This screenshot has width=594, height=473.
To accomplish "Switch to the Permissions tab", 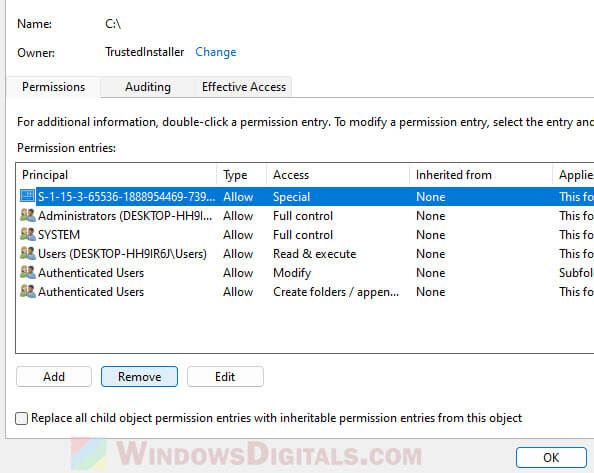I will [x=53, y=87].
